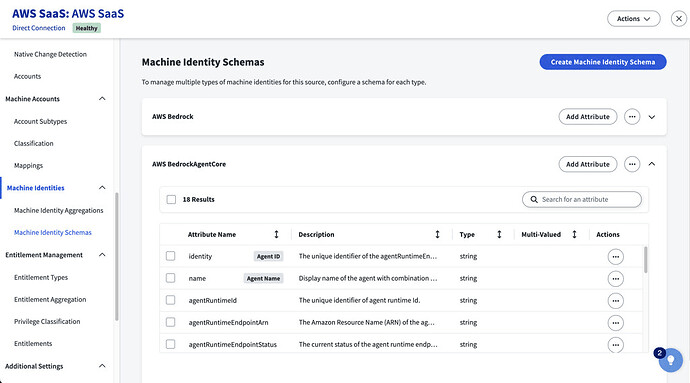Open Entitlements in the sidebar
Viewport: 690px width, 383px height.
click(33, 343)
